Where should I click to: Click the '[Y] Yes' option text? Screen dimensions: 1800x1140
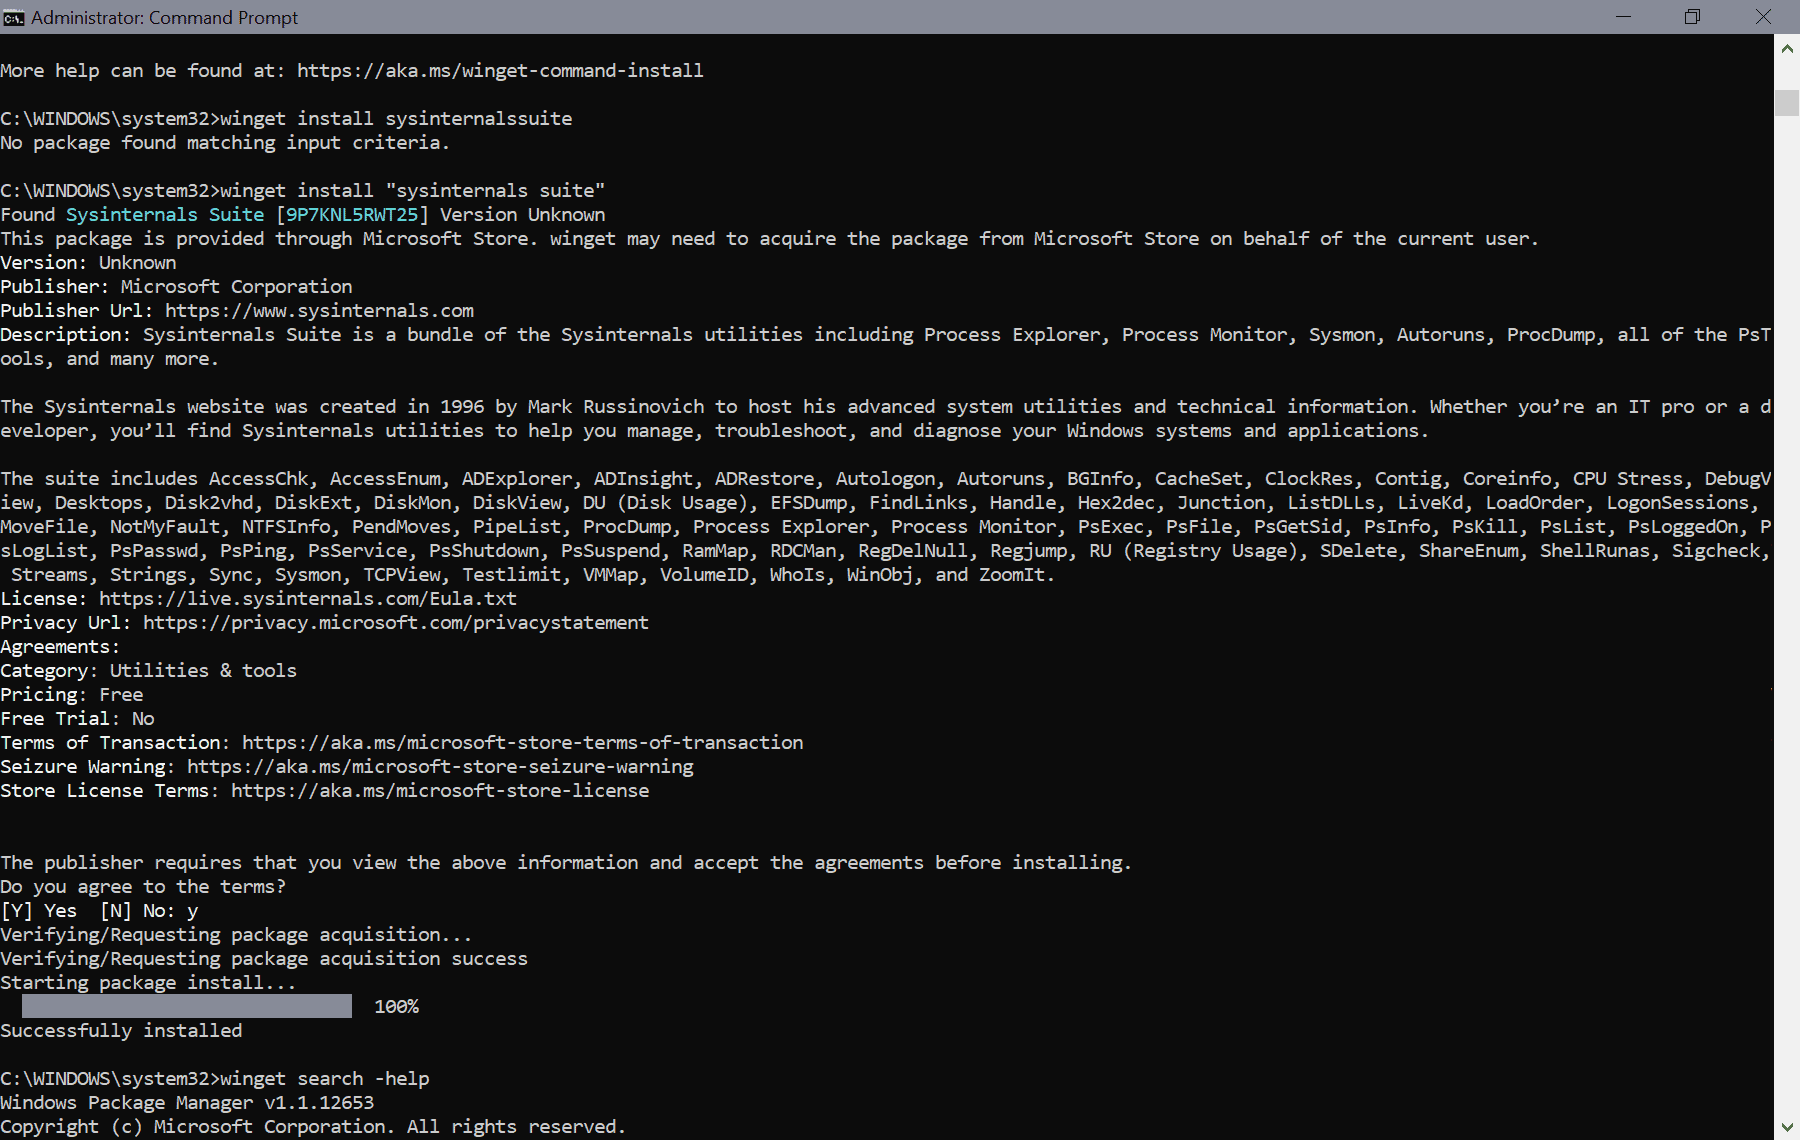pyautogui.click(x=38, y=911)
